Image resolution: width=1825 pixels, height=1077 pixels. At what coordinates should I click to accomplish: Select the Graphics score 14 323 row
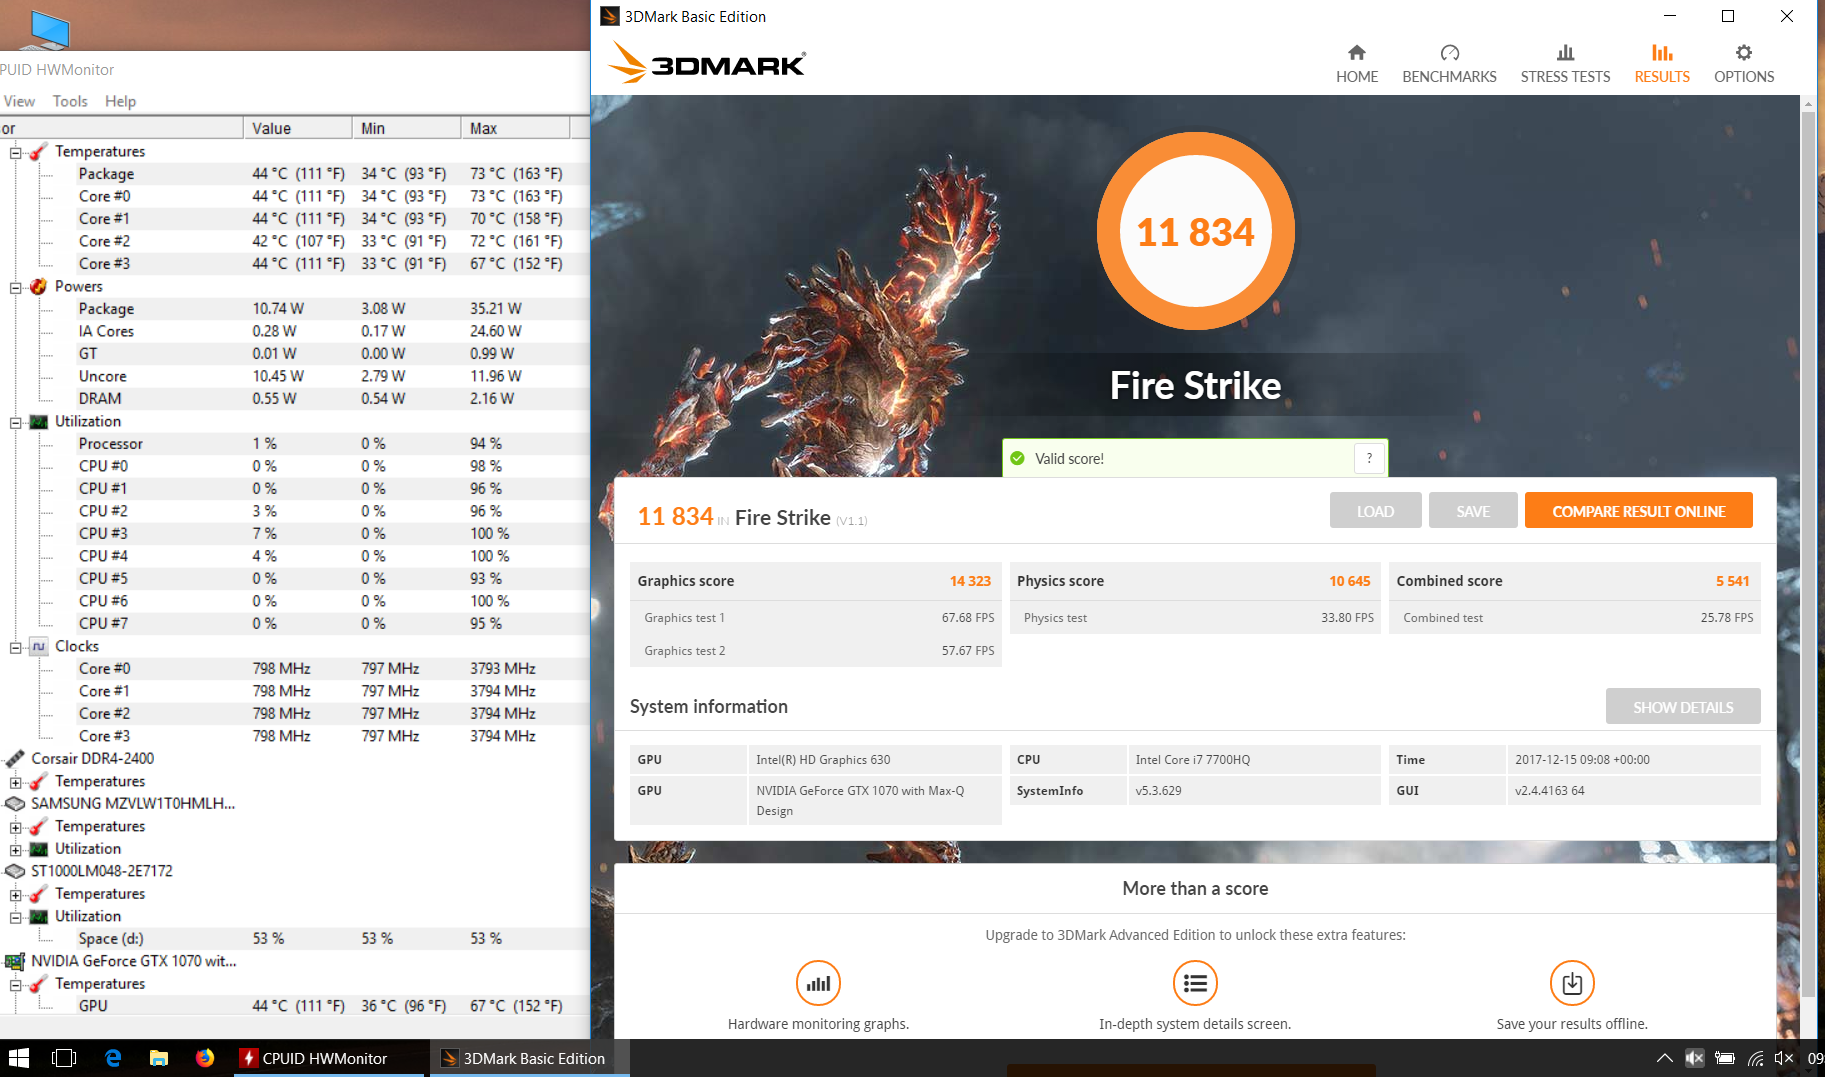coord(815,581)
